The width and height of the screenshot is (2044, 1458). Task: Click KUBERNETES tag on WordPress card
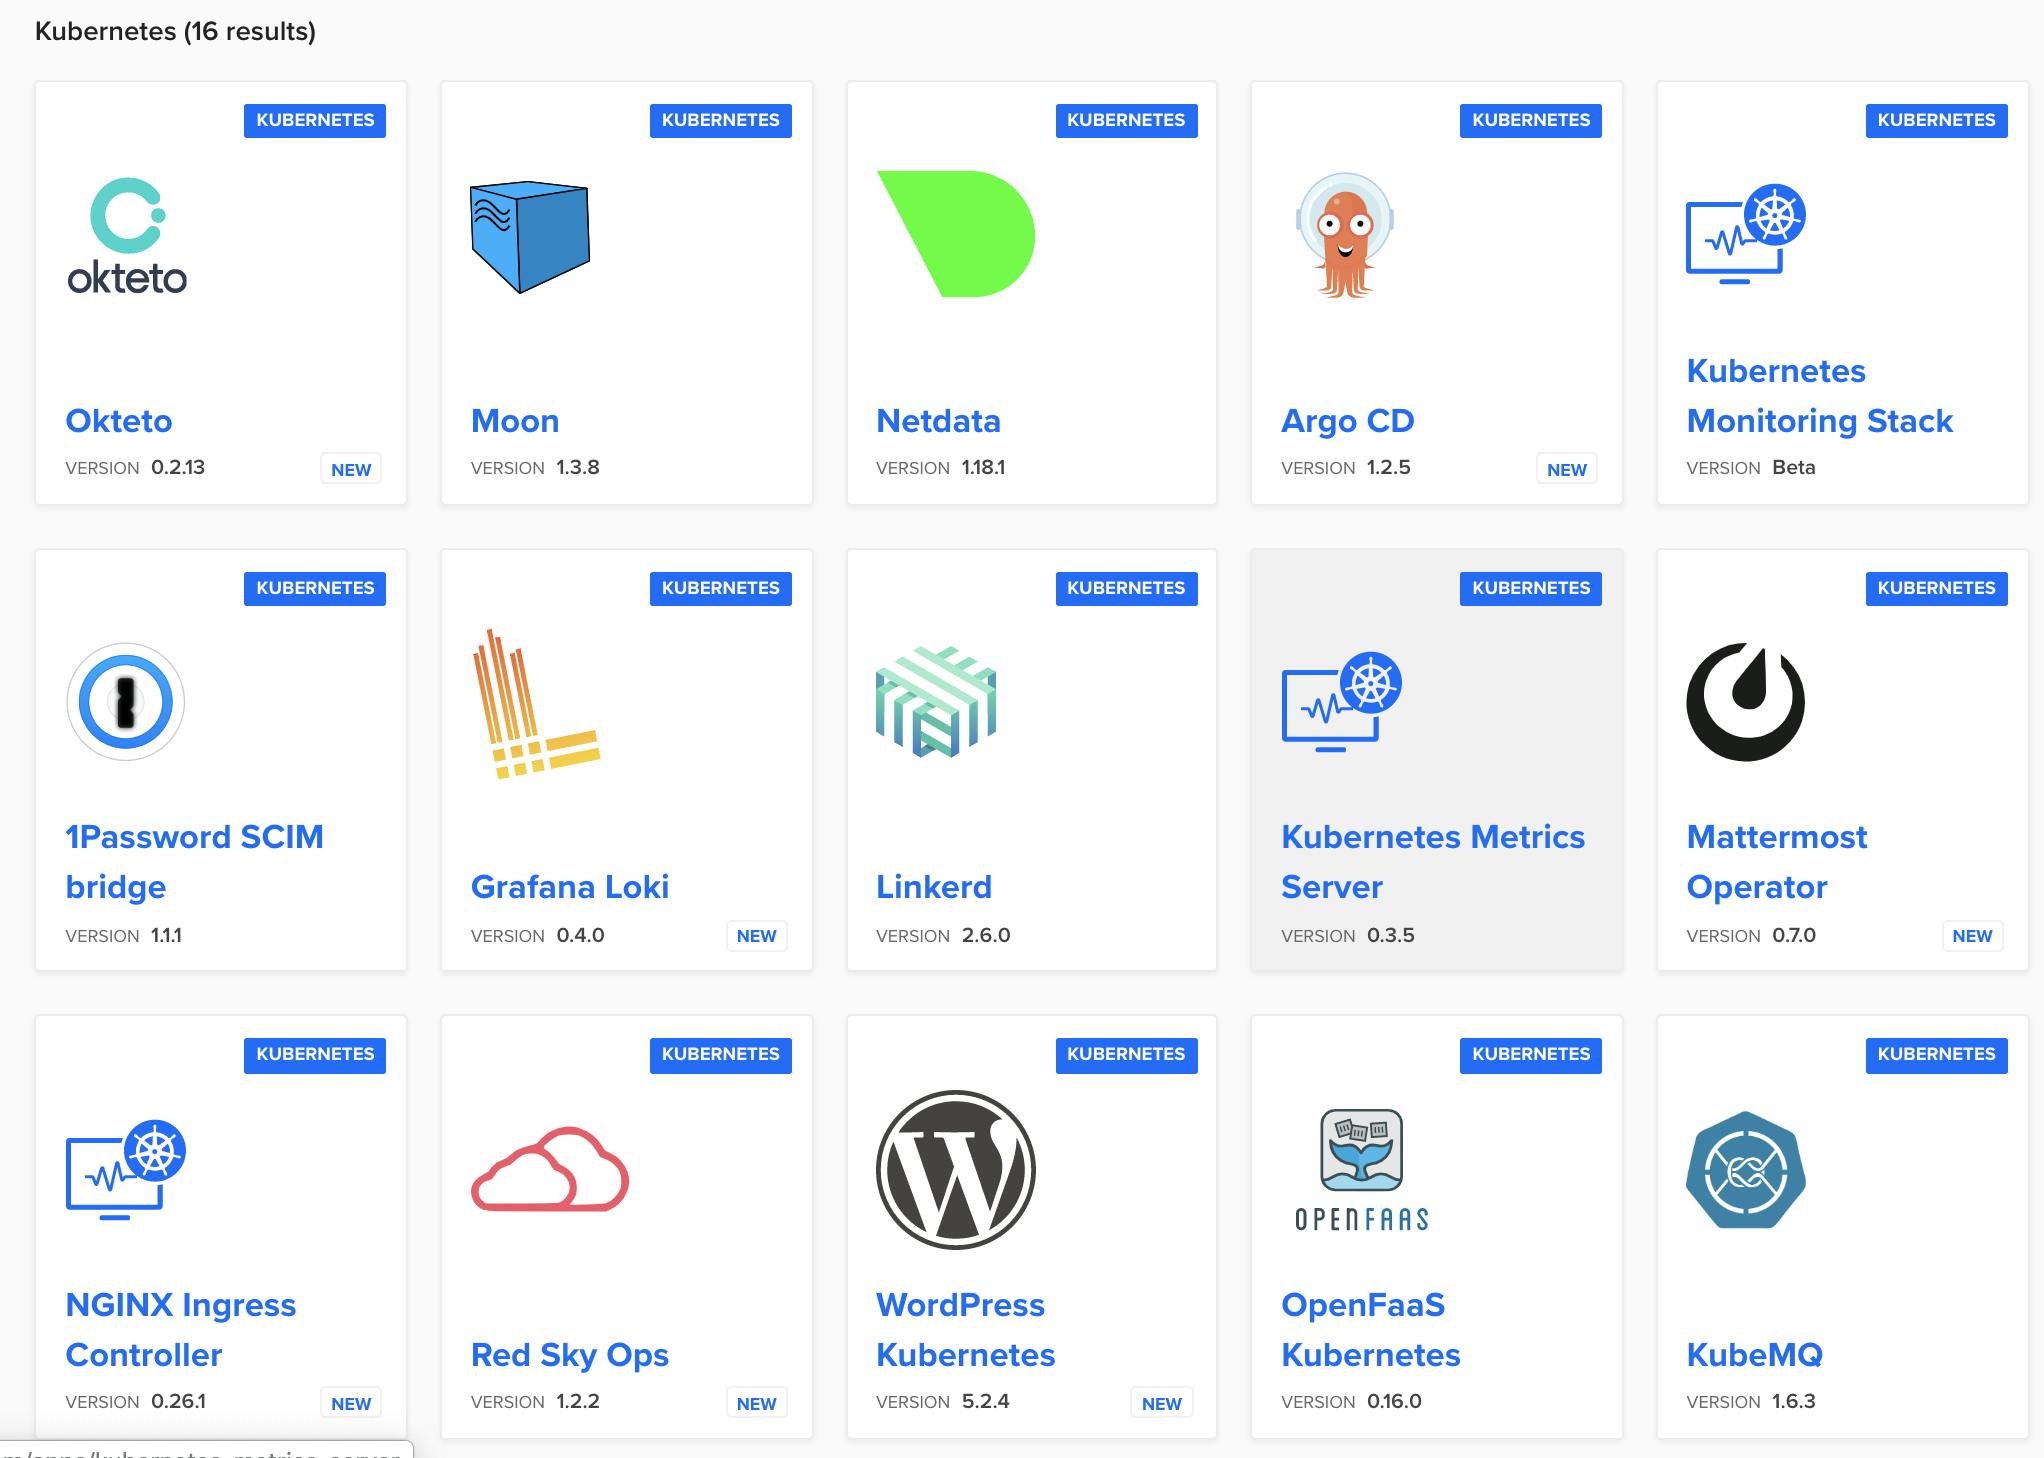[1126, 1054]
